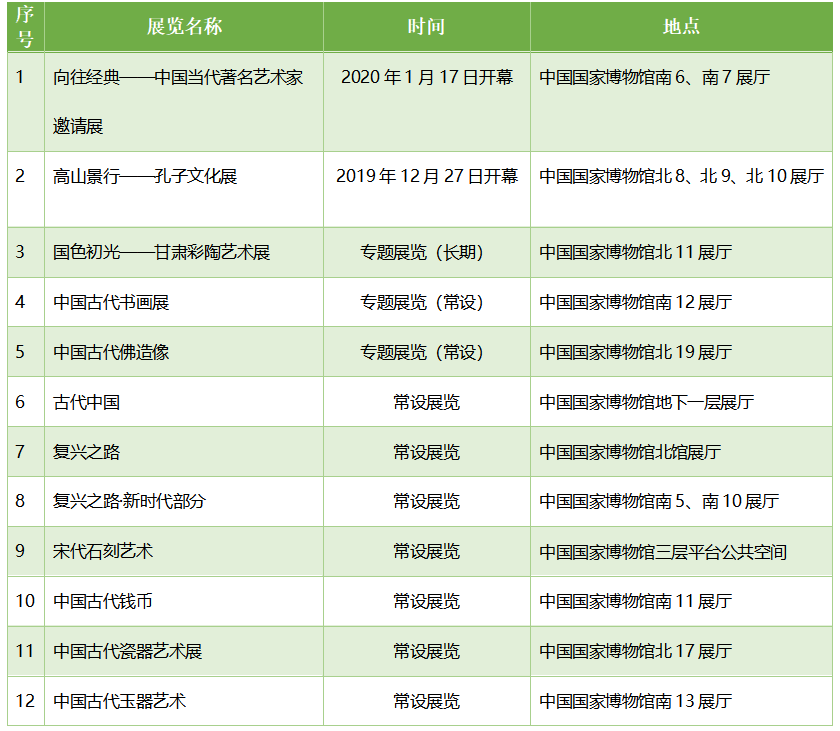The height and width of the screenshot is (731, 840).
Task: Click the 中国古代钱币 exhibition name
Action: (x=103, y=602)
